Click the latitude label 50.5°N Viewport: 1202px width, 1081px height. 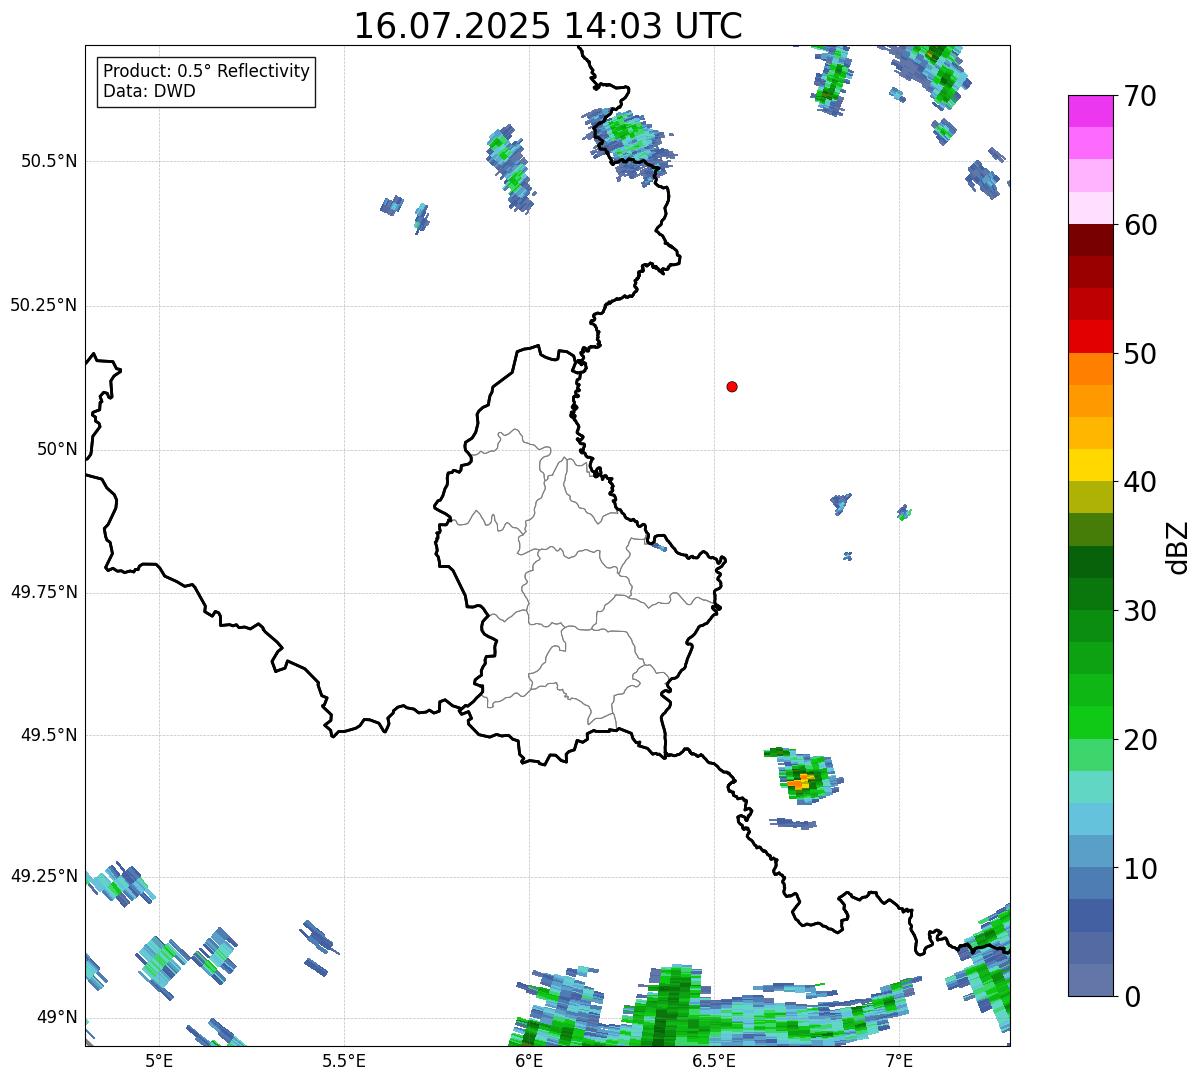pos(49,161)
